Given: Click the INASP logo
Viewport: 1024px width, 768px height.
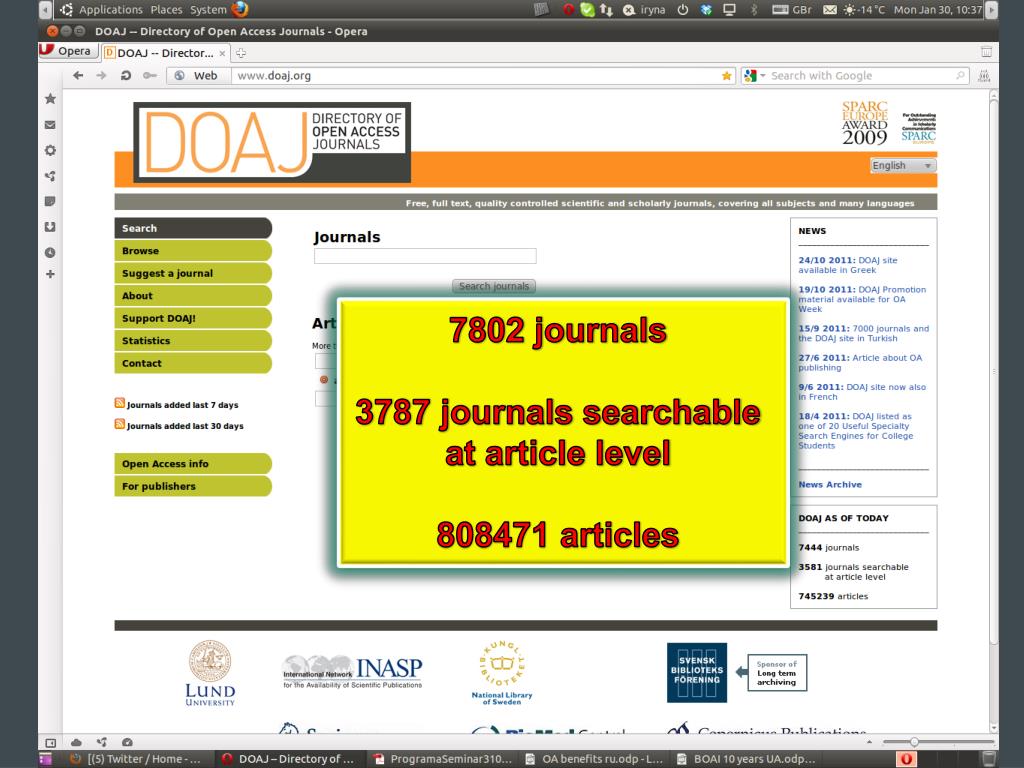Looking at the screenshot, I should coord(353,672).
